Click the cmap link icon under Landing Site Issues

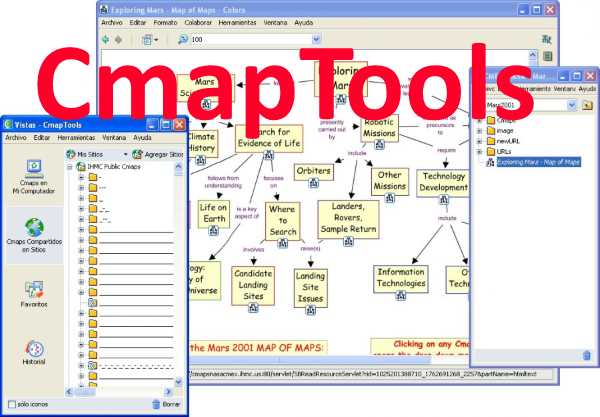pyautogui.click(x=311, y=309)
